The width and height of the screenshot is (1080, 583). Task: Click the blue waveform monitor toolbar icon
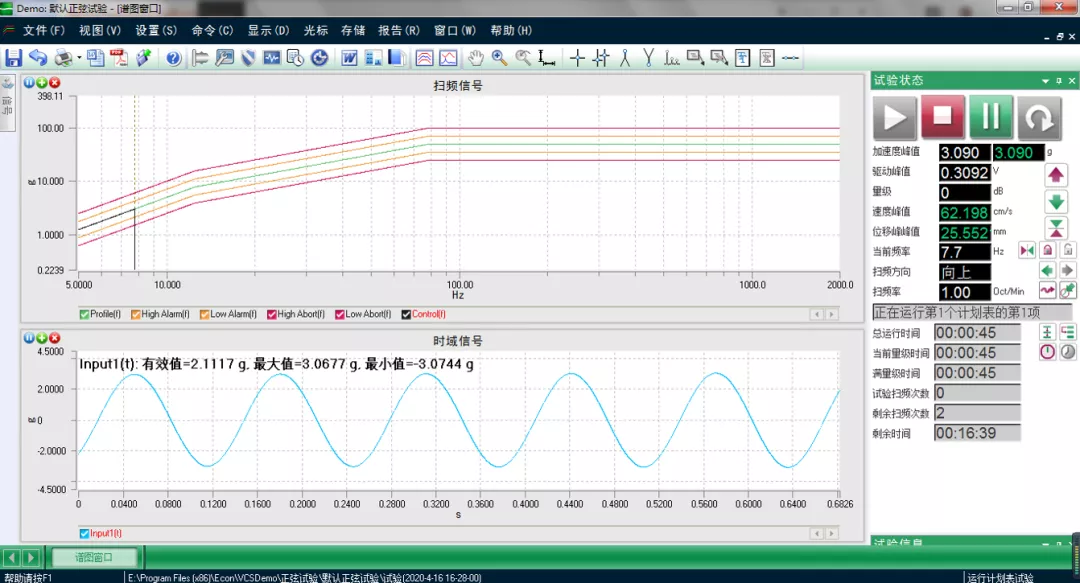[271, 58]
